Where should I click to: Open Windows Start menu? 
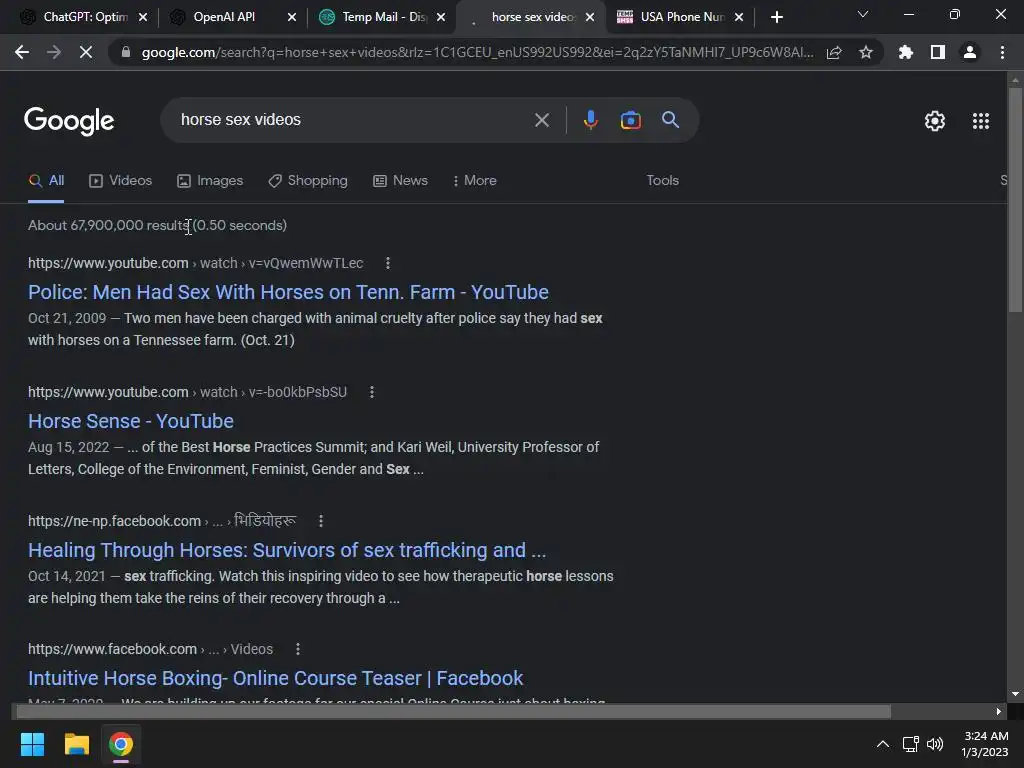tap(32, 744)
